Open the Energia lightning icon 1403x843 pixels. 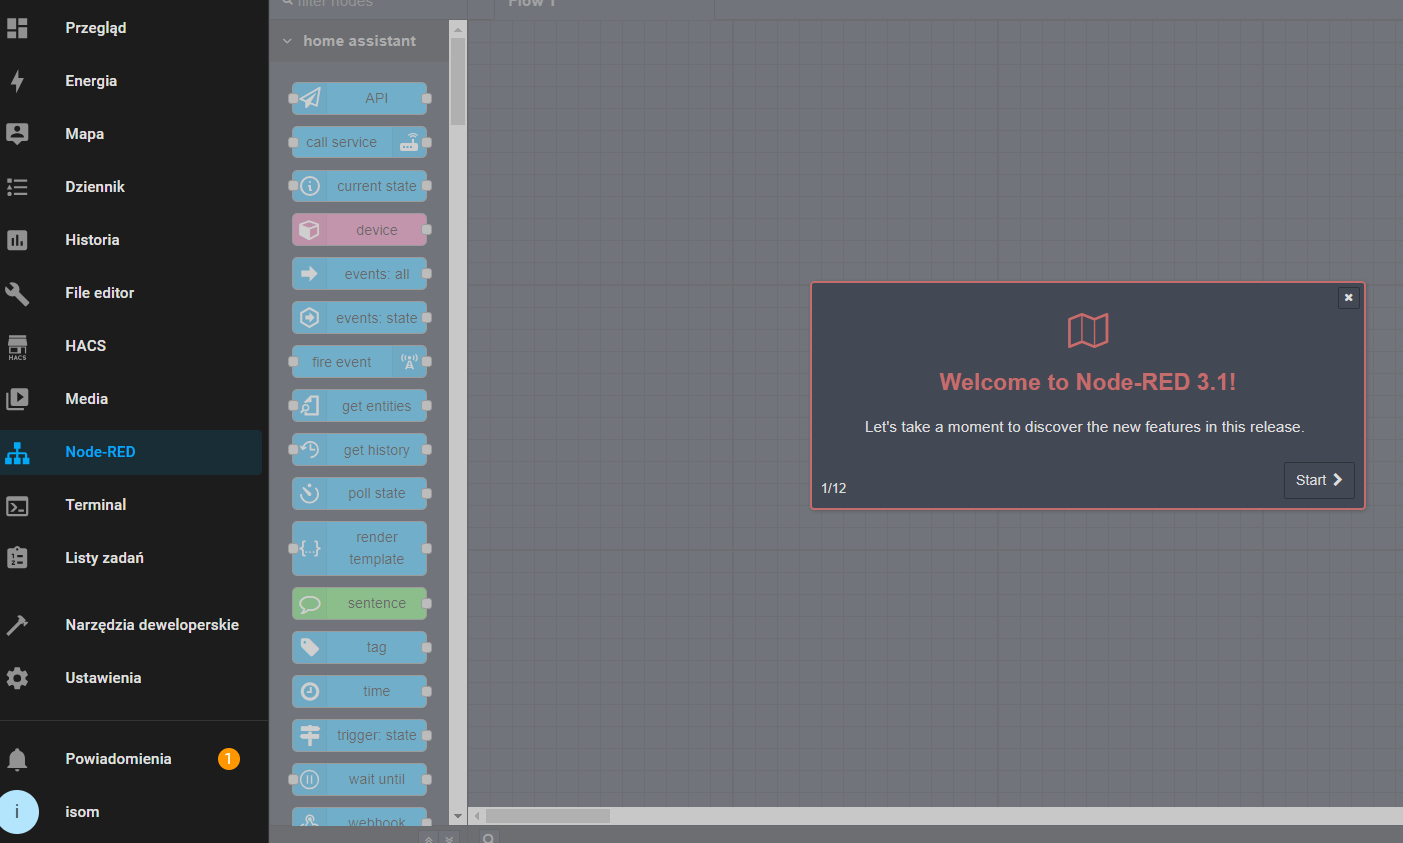pyautogui.click(x=17, y=81)
